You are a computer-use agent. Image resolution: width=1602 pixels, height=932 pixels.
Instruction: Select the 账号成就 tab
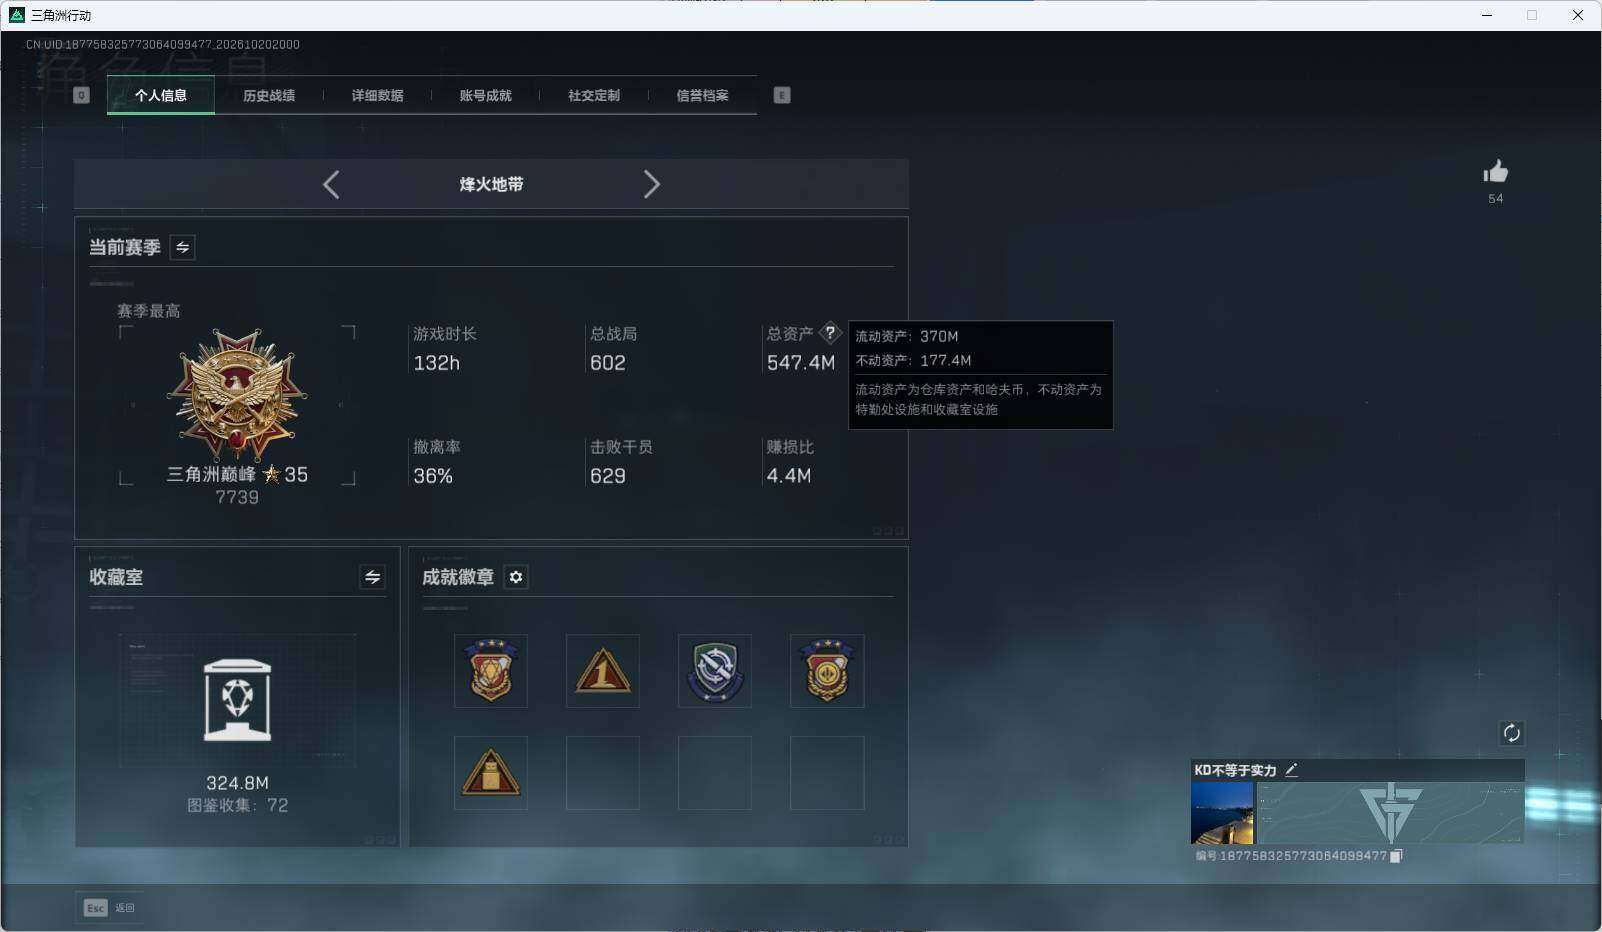tap(485, 95)
